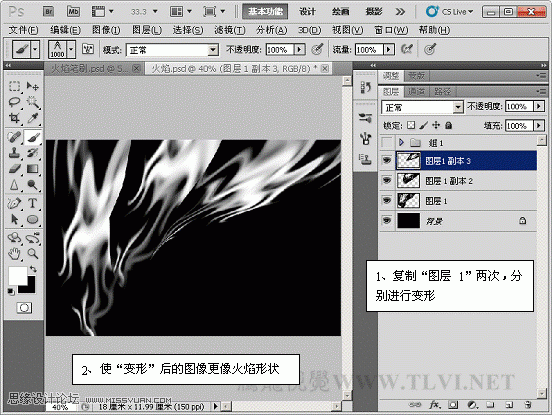Screen dimensions: 552x415
Task: Select the Brush tool in toolbox
Action: click(33, 137)
